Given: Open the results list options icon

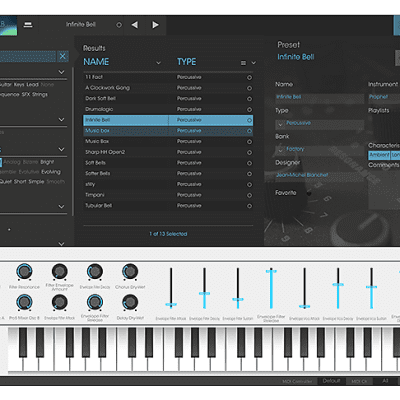Looking at the screenshot, I should pyautogui.click(x=243, y=63).
